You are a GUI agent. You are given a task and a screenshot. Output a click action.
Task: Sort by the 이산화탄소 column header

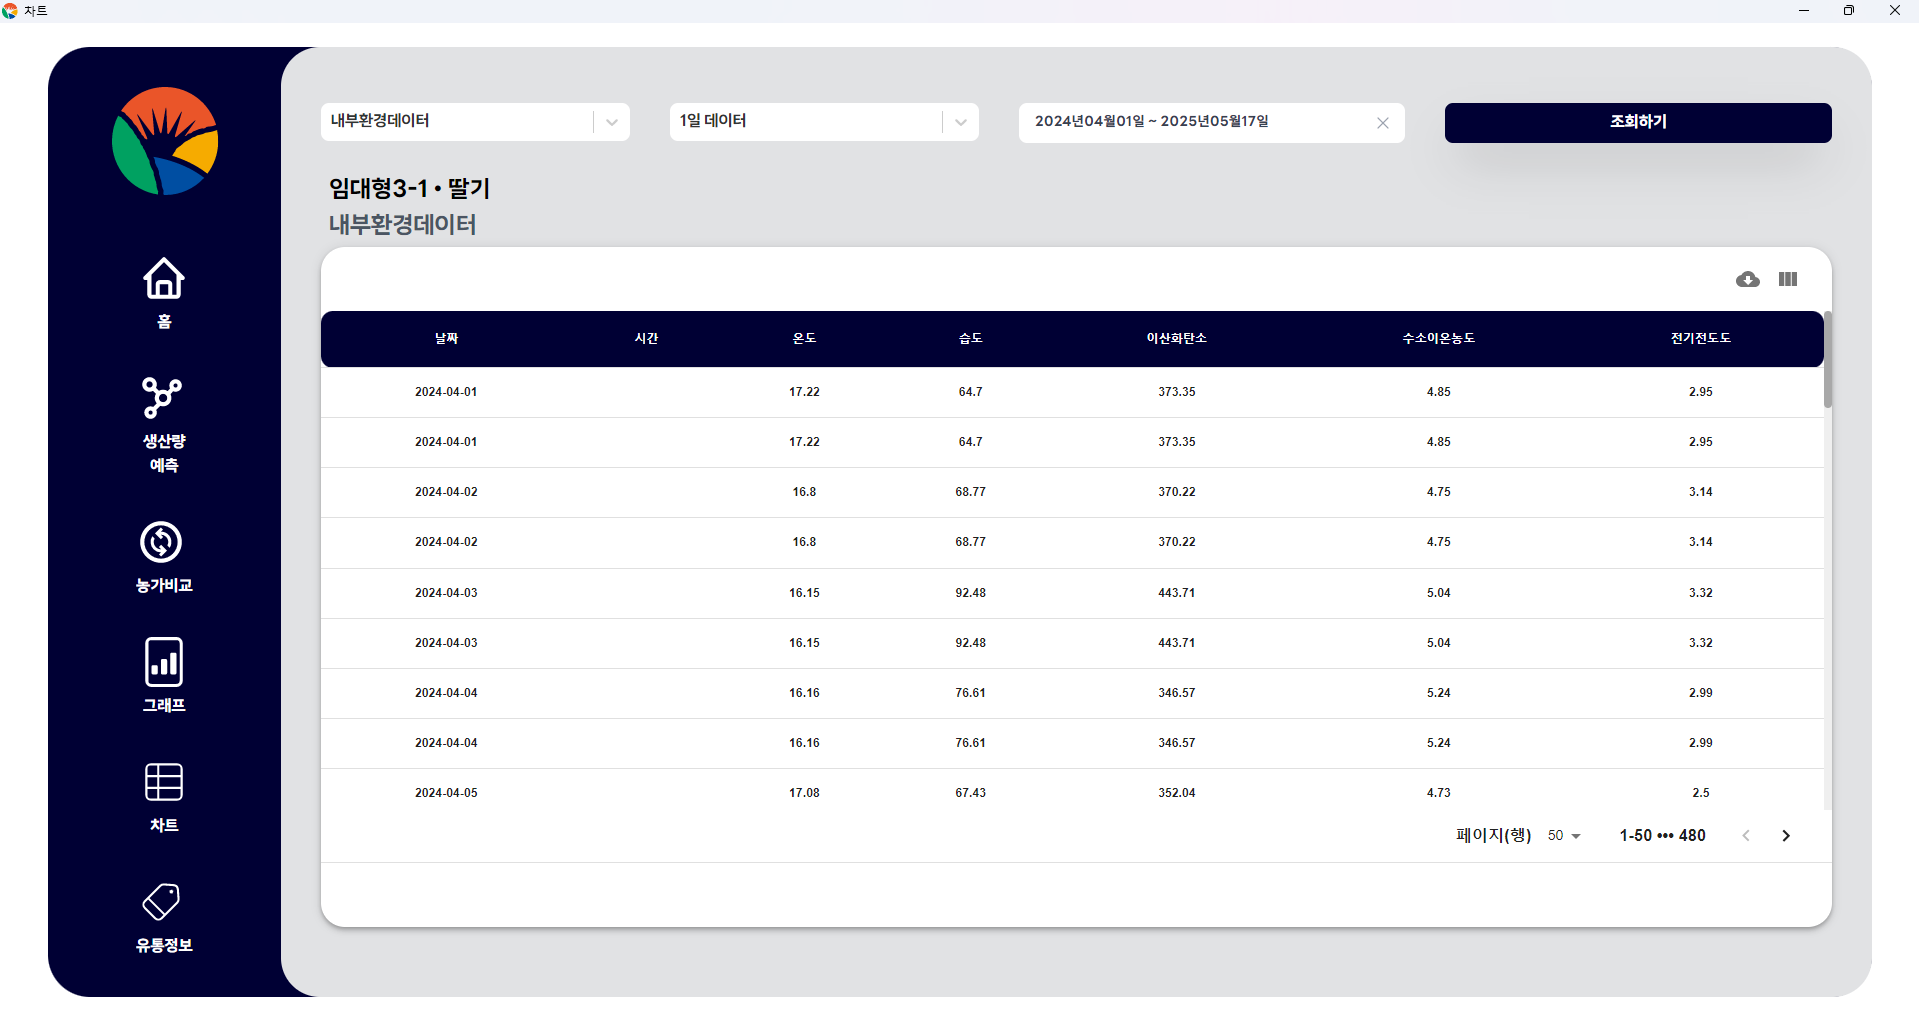[x=1177, y=339]
